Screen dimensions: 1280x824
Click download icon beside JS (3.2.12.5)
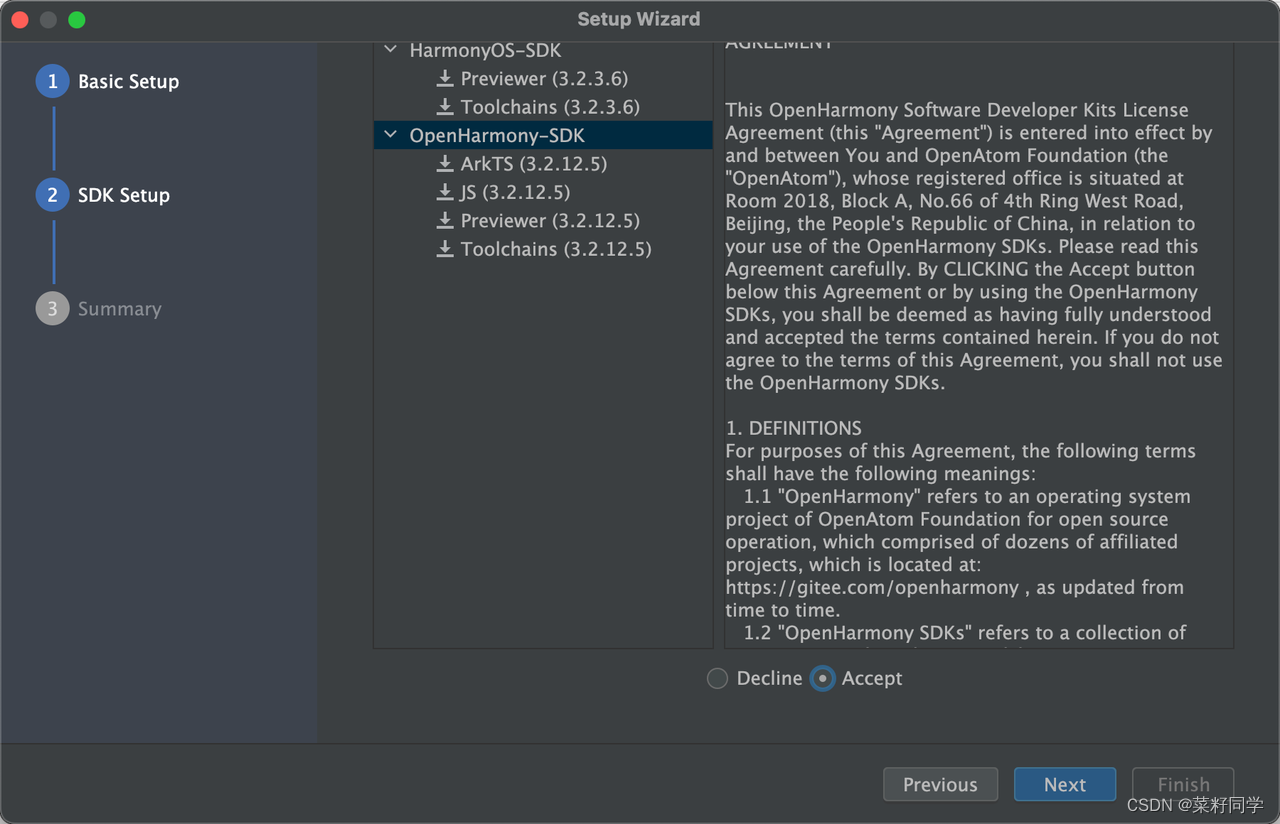click(445, 192)
